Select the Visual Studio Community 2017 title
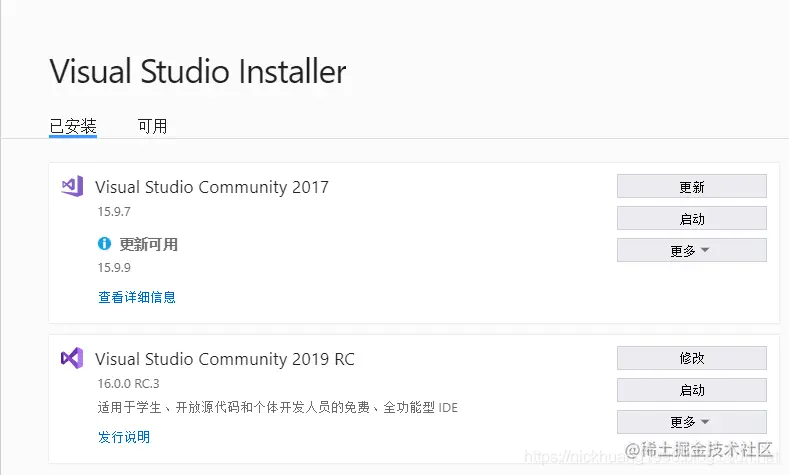Viewport: 789px width, 475px height. pyautogui.click(x=212, y=187)
